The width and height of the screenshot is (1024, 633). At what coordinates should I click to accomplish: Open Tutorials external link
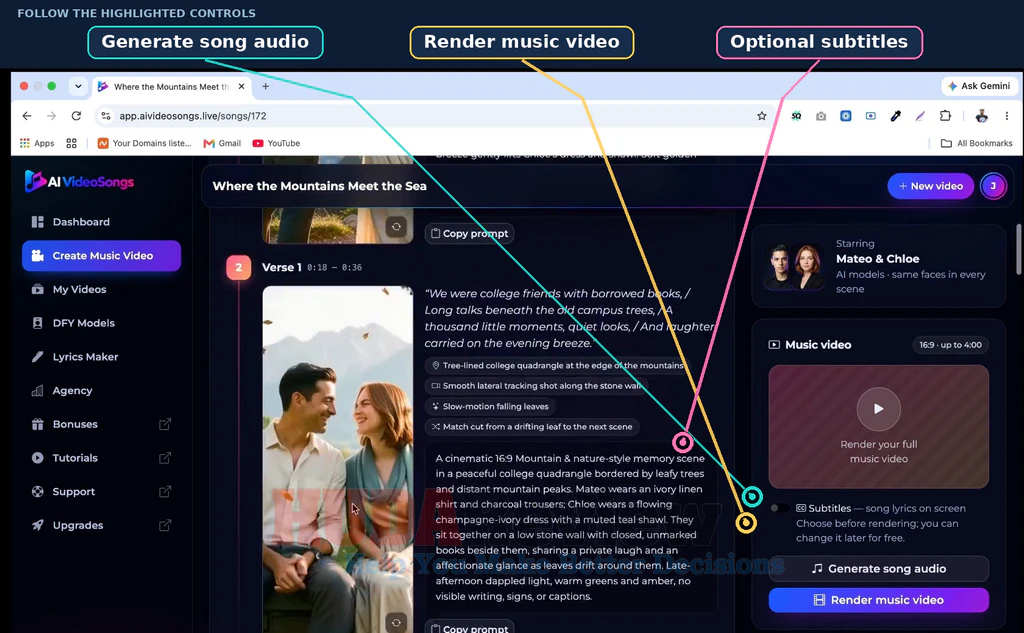101,458
